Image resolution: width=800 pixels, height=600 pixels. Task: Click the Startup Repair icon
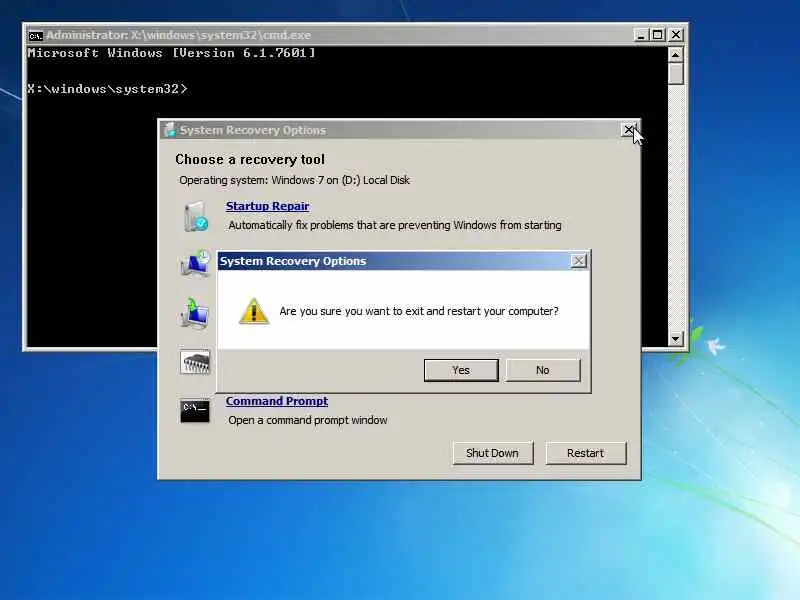point(196,216)
